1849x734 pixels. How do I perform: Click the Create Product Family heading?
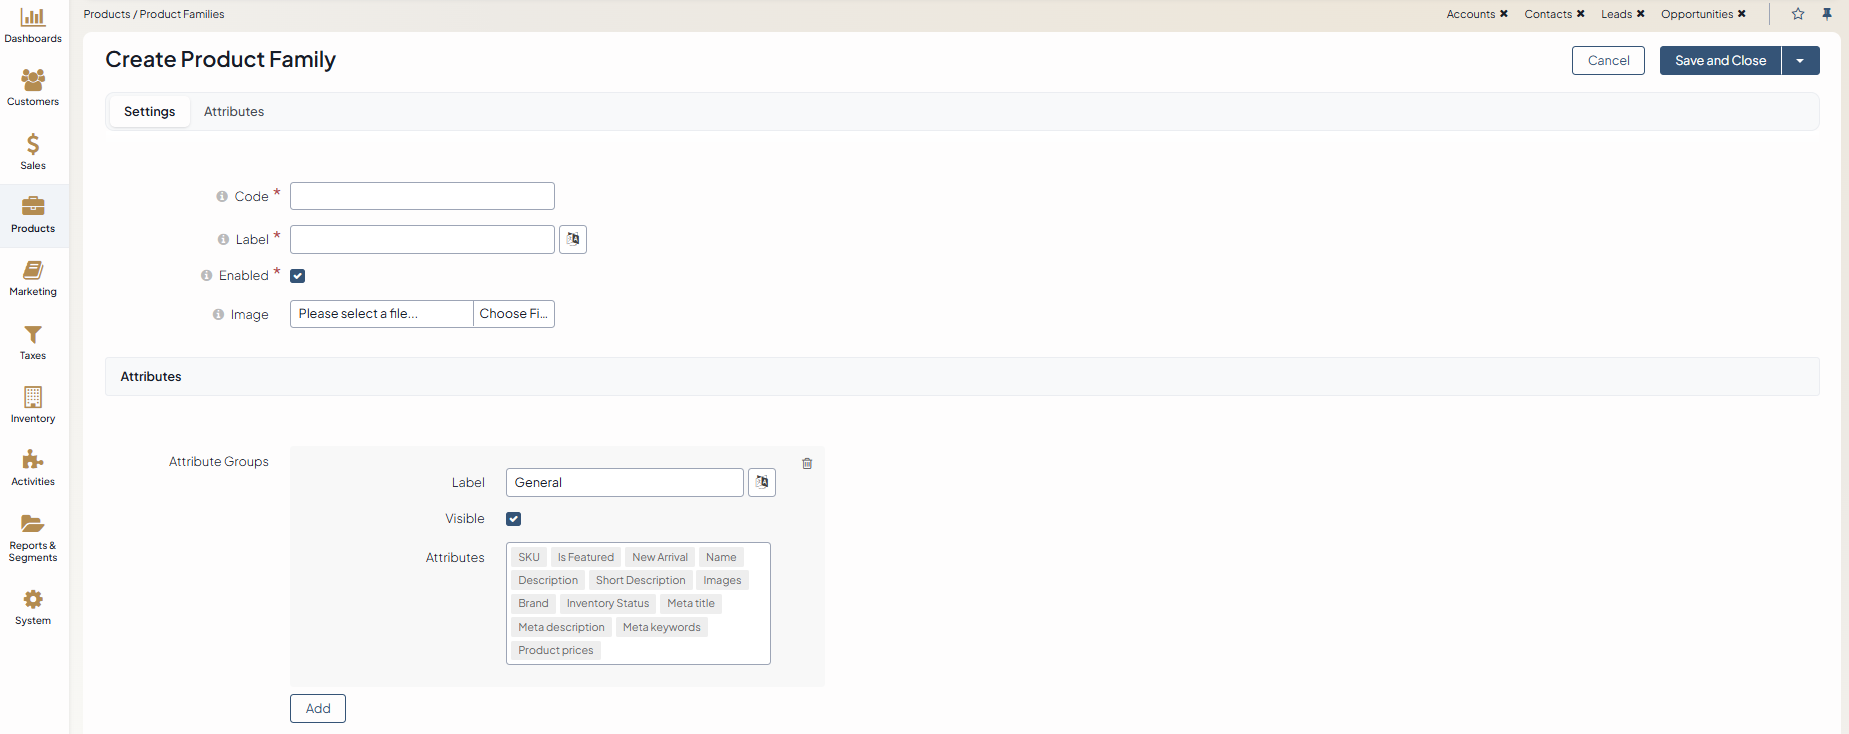[221, 60]
